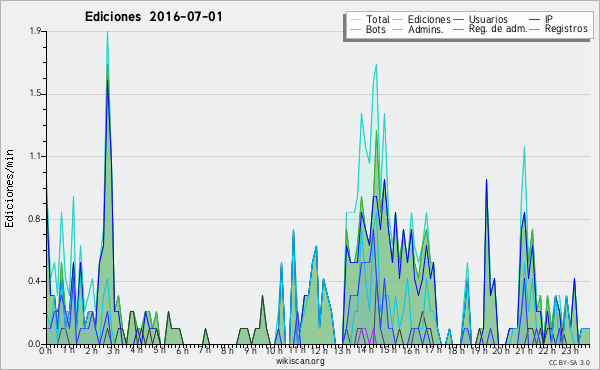
Task: Click the chart title 'Ediciones 2016-07-01'
Action: click(153, 17)
